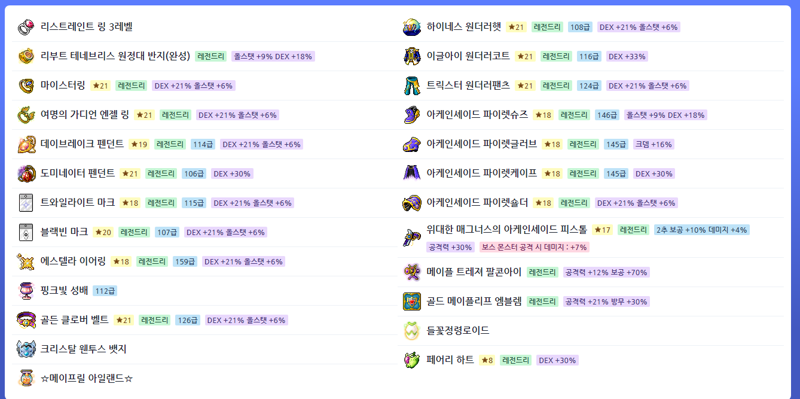800x399 pixels.
Task: Click the ★18 tag on 트와일라이트 마크
Action: pos(130,203)
